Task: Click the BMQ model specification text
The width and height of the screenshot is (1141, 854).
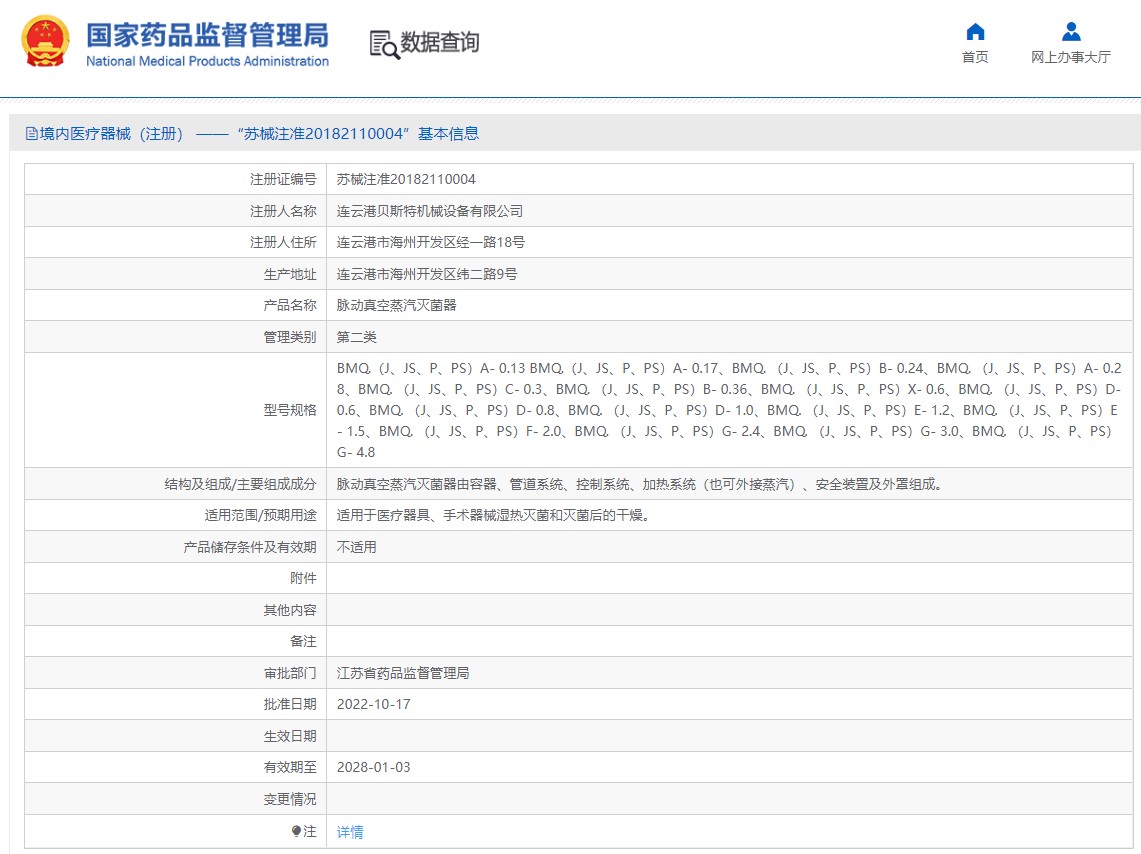Action: click(729, 410)
